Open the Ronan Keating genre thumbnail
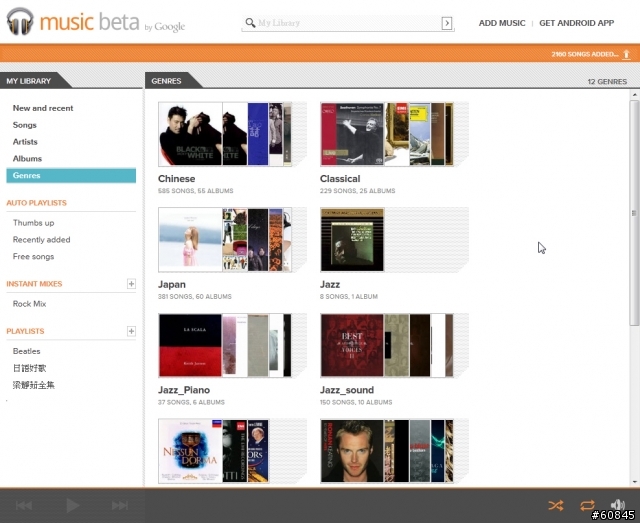Viewport: 640px width, 523px height. click(x=387, y=451)
